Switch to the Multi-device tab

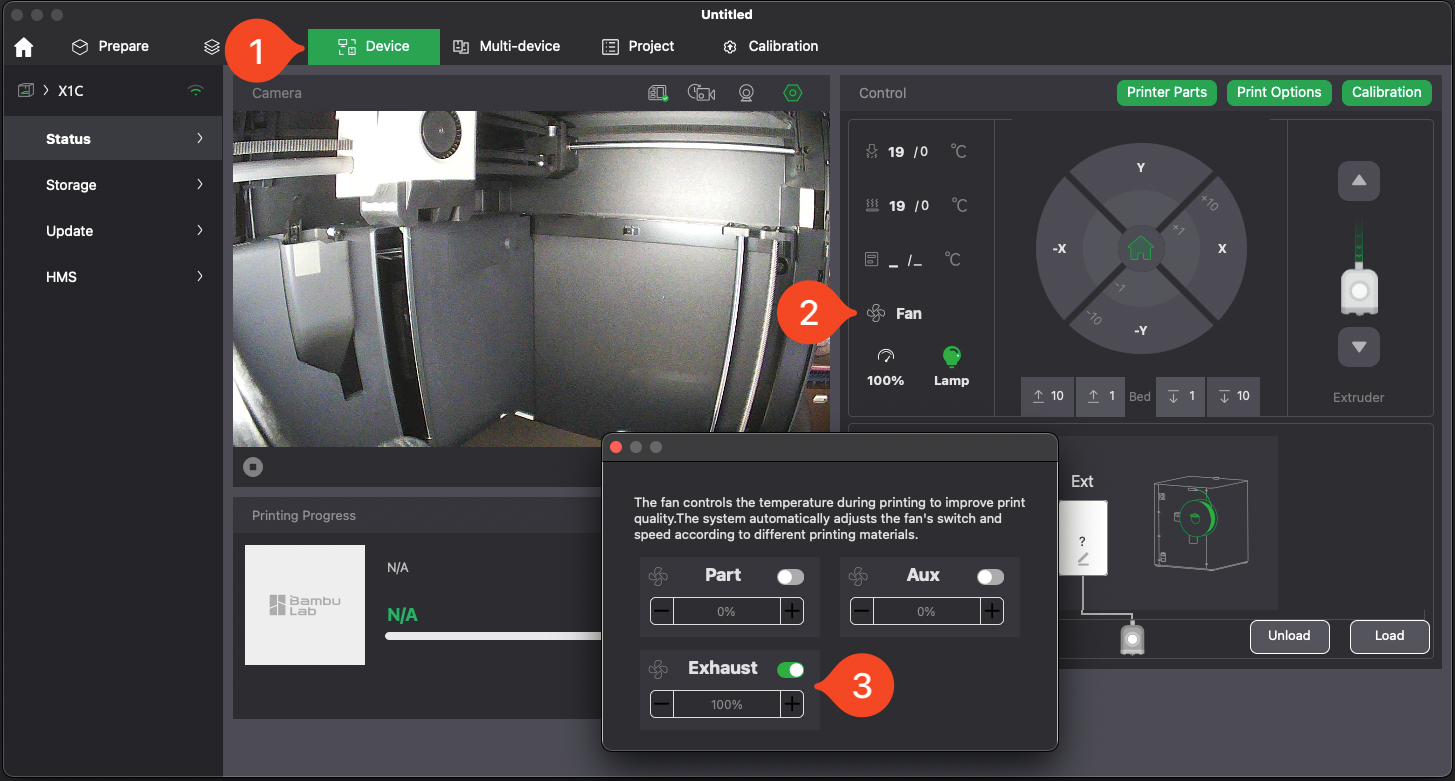(507, 47)
